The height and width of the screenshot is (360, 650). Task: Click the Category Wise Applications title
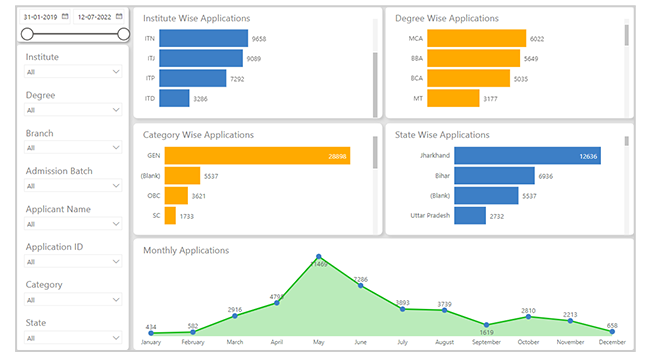pyautogui.click(x=198, y=135)
